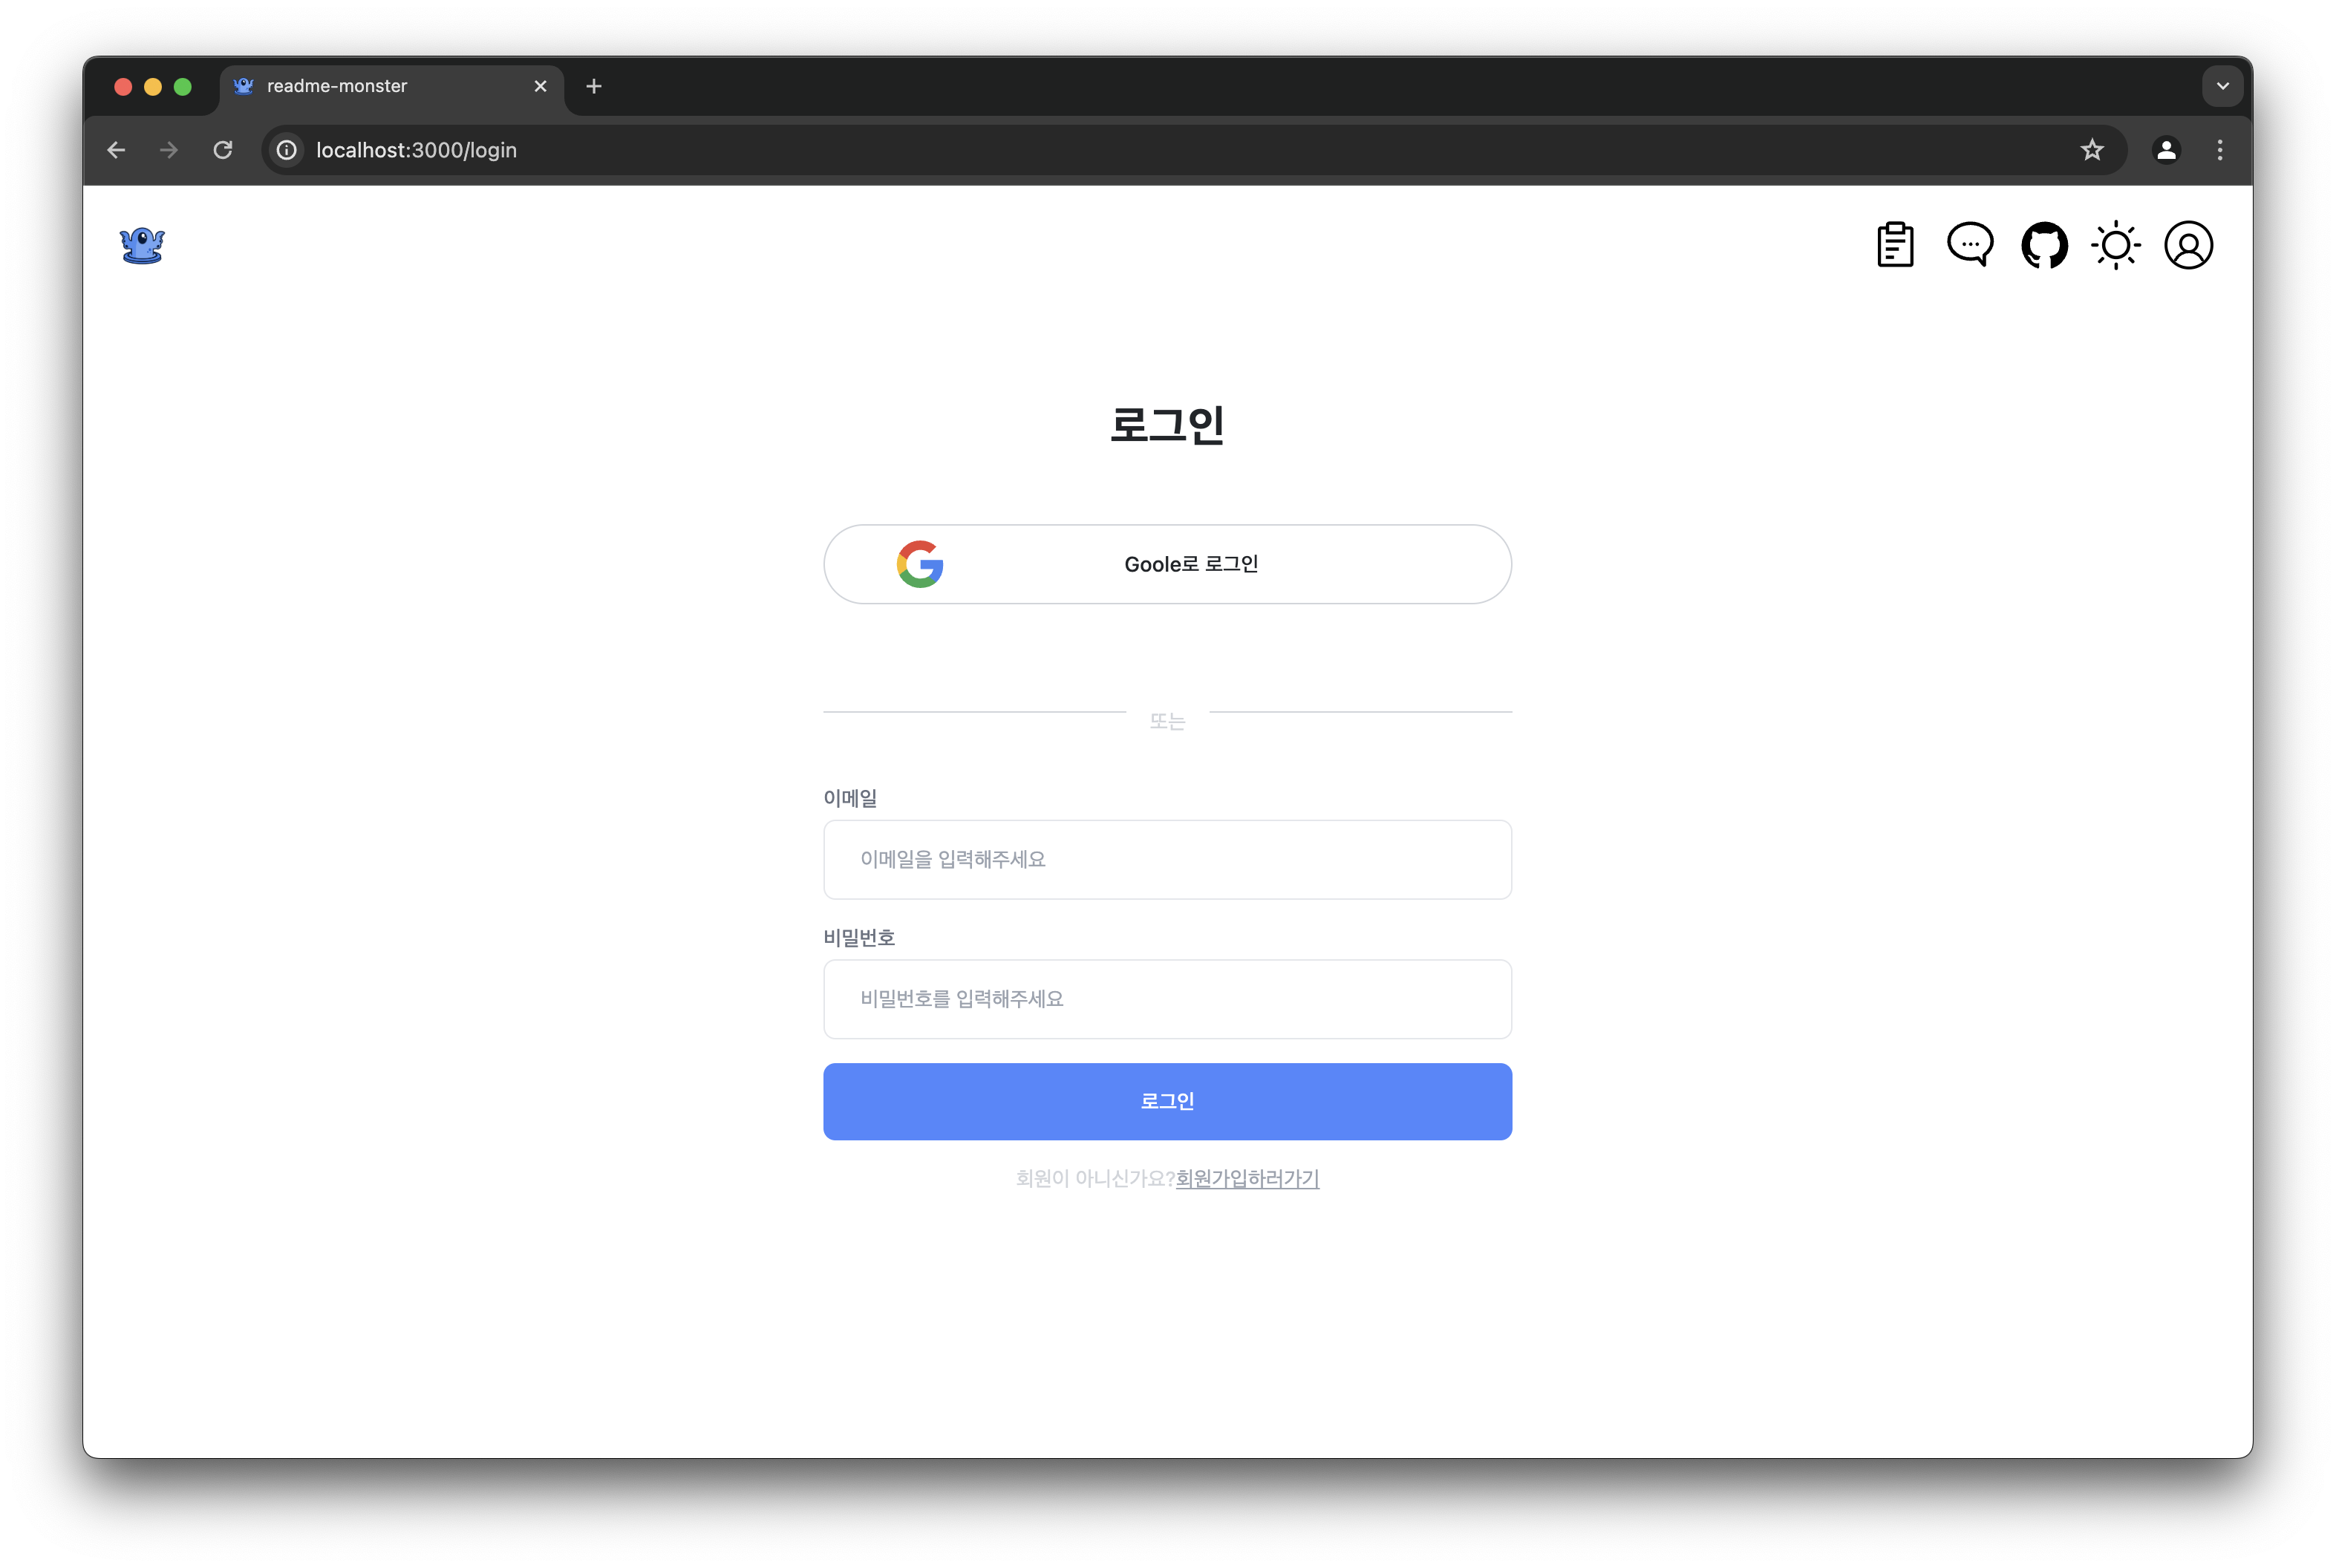This screenshot has width=2336, height=1568.
Task: Bookmark this page with the star icon
Action: pos(2092,150)
